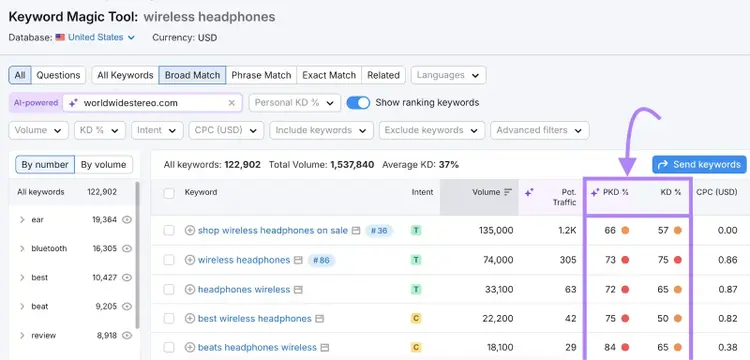Open the Personal KD % dropdown
750x360 pixels.
click(x=294, y=103)
